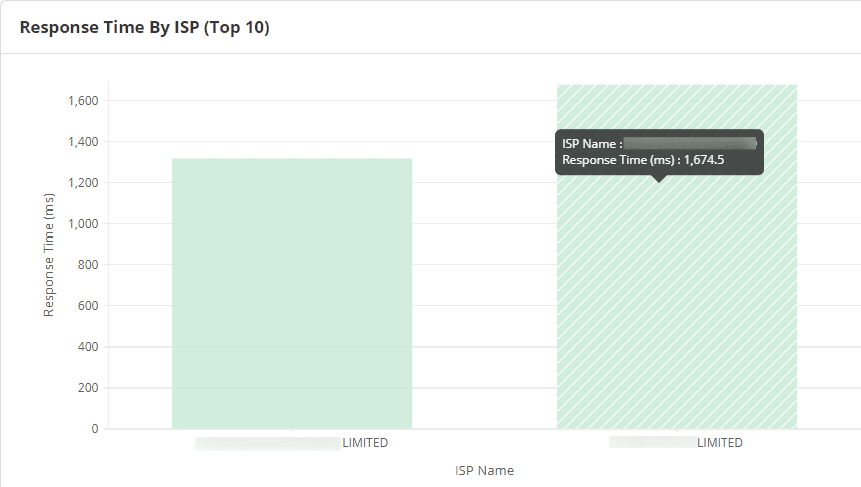The image size is (861, 487).
Task: Click the 1,200 y-axis tick label
Action: [x=82, y=183]
